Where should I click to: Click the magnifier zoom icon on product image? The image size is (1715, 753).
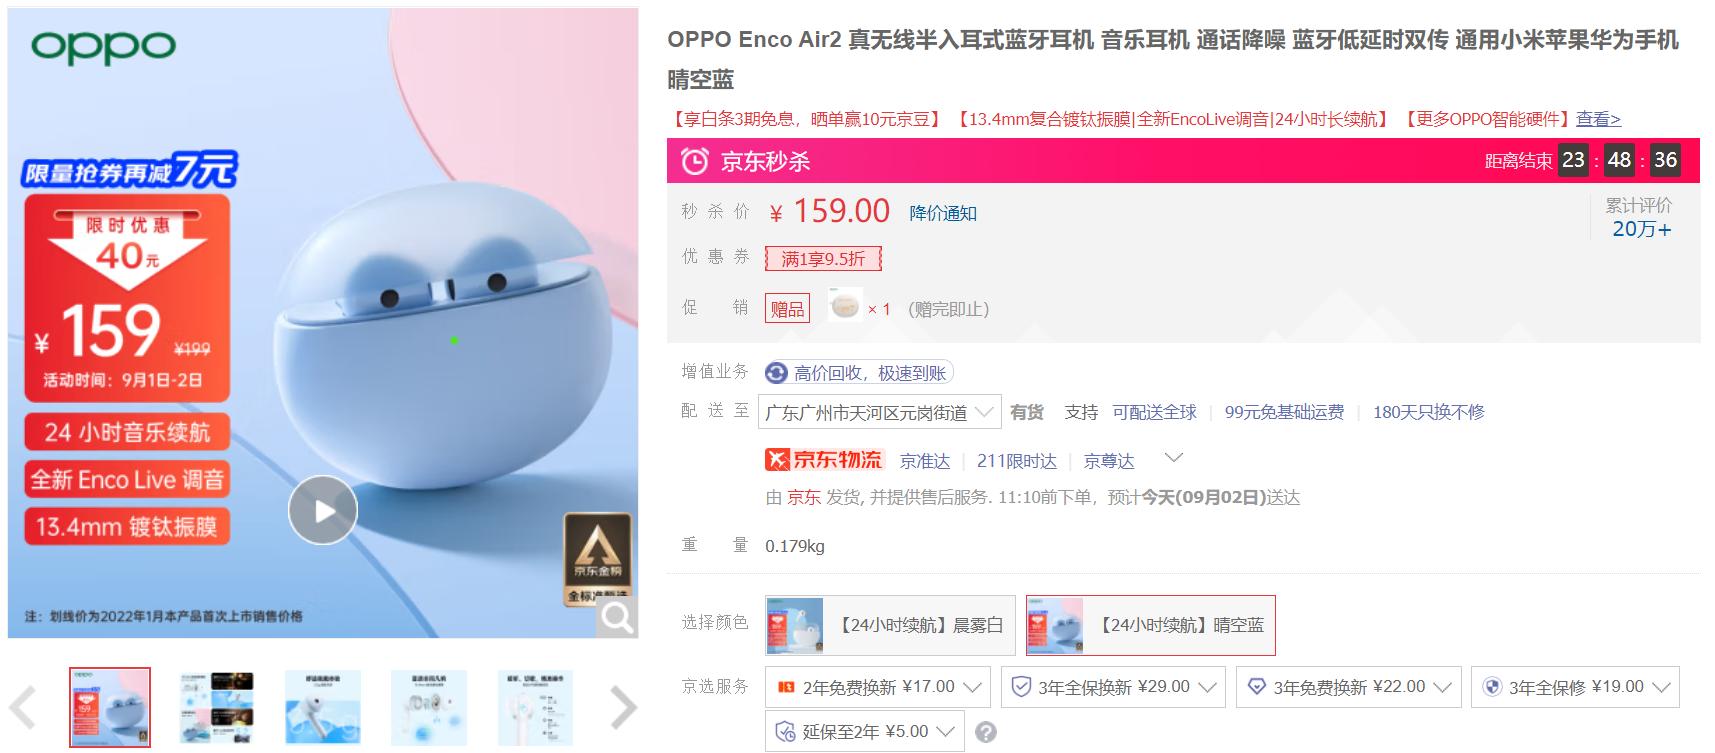tap(616, 618)
